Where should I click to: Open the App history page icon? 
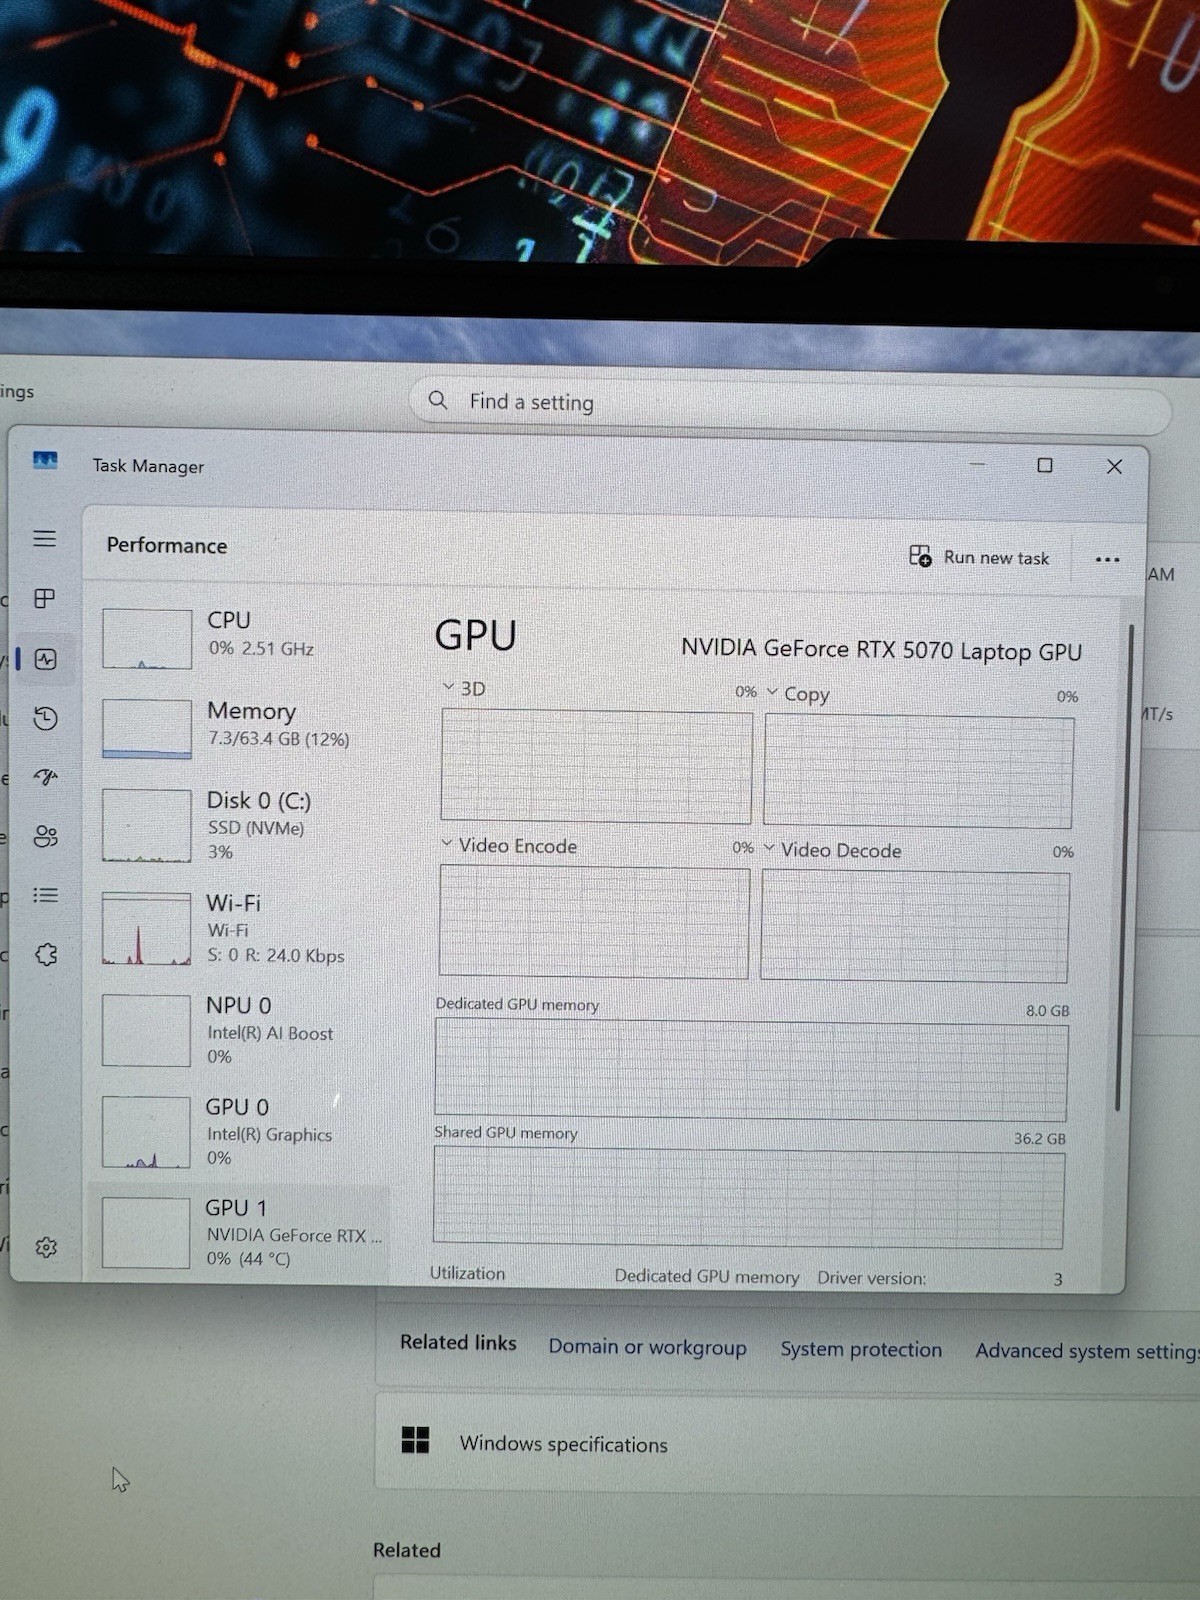tap(45, 718)
